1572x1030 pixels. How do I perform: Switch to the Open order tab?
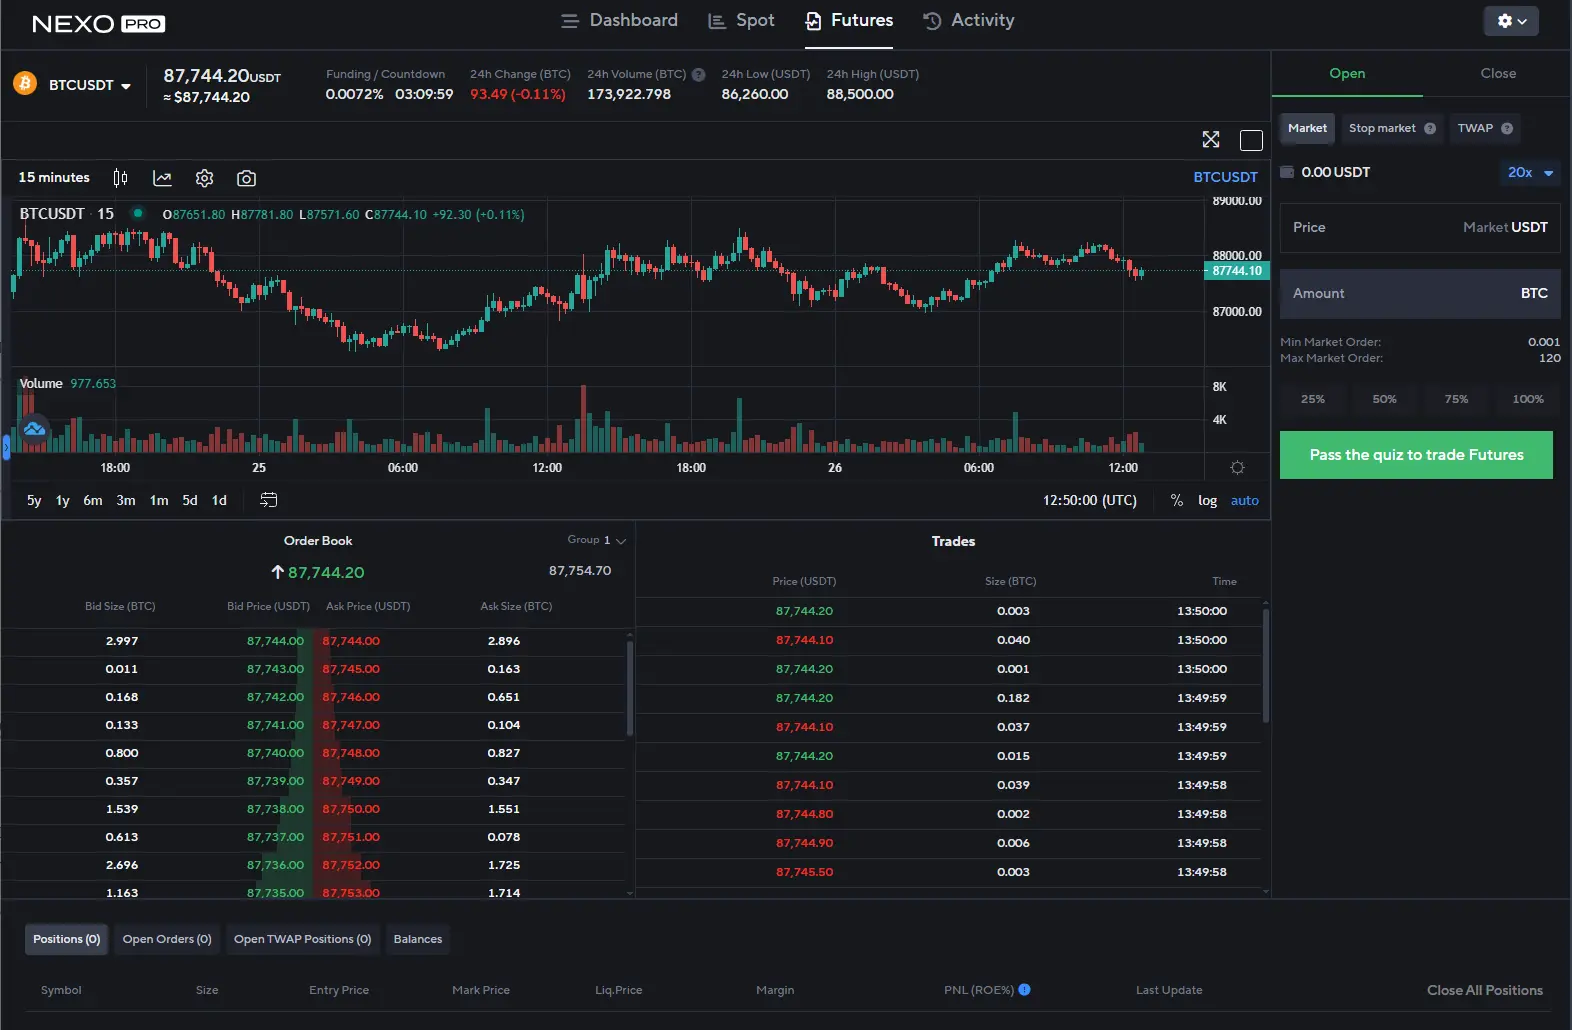point(1347,73)
